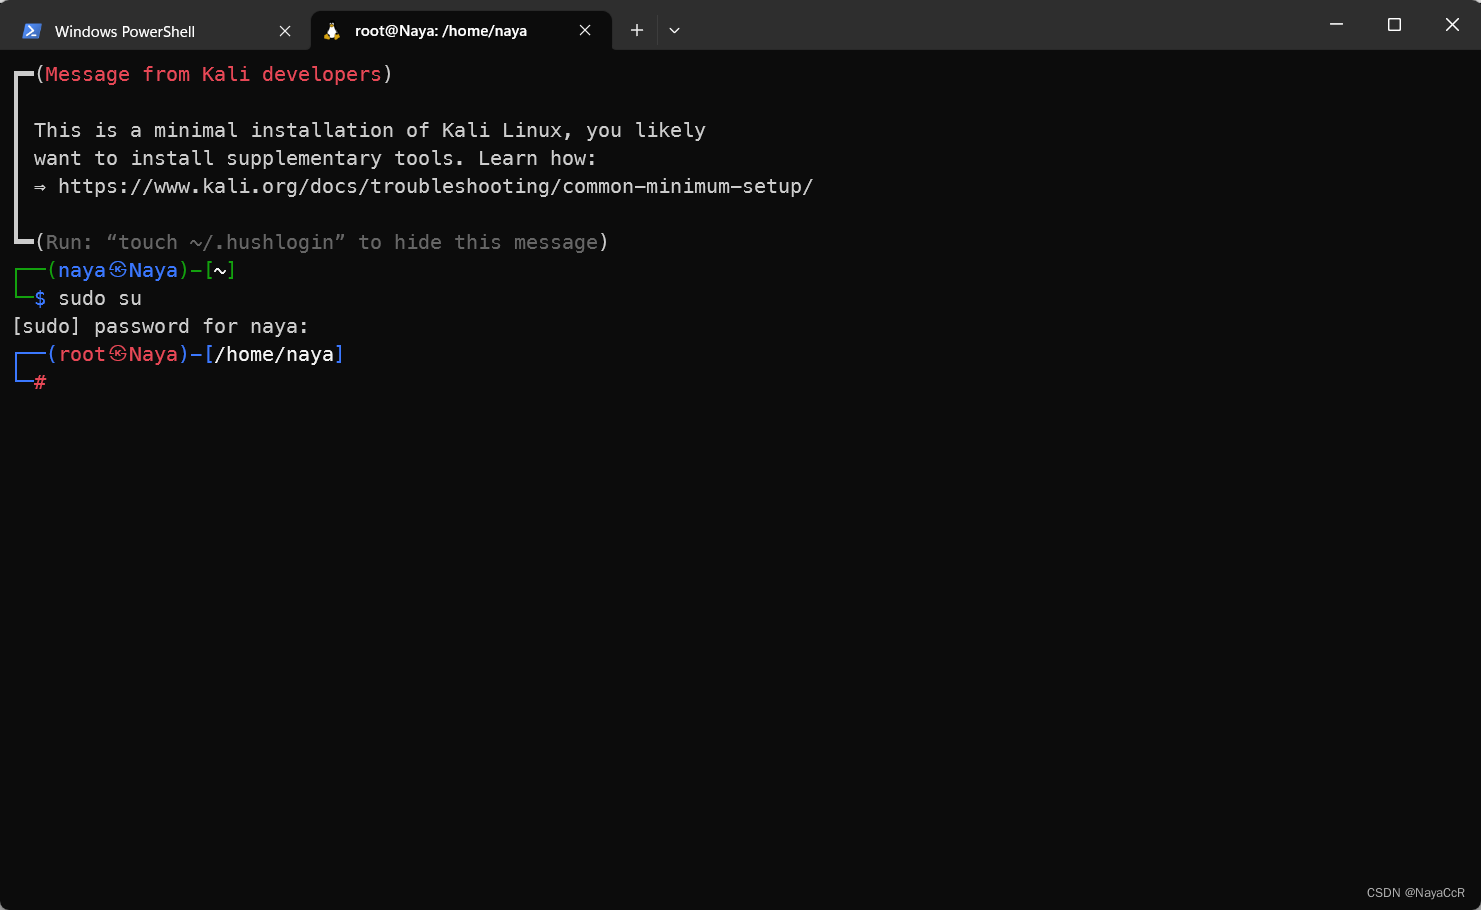Expand the new tab profile dropdown

pyautogui.click(x=675, y=30)
